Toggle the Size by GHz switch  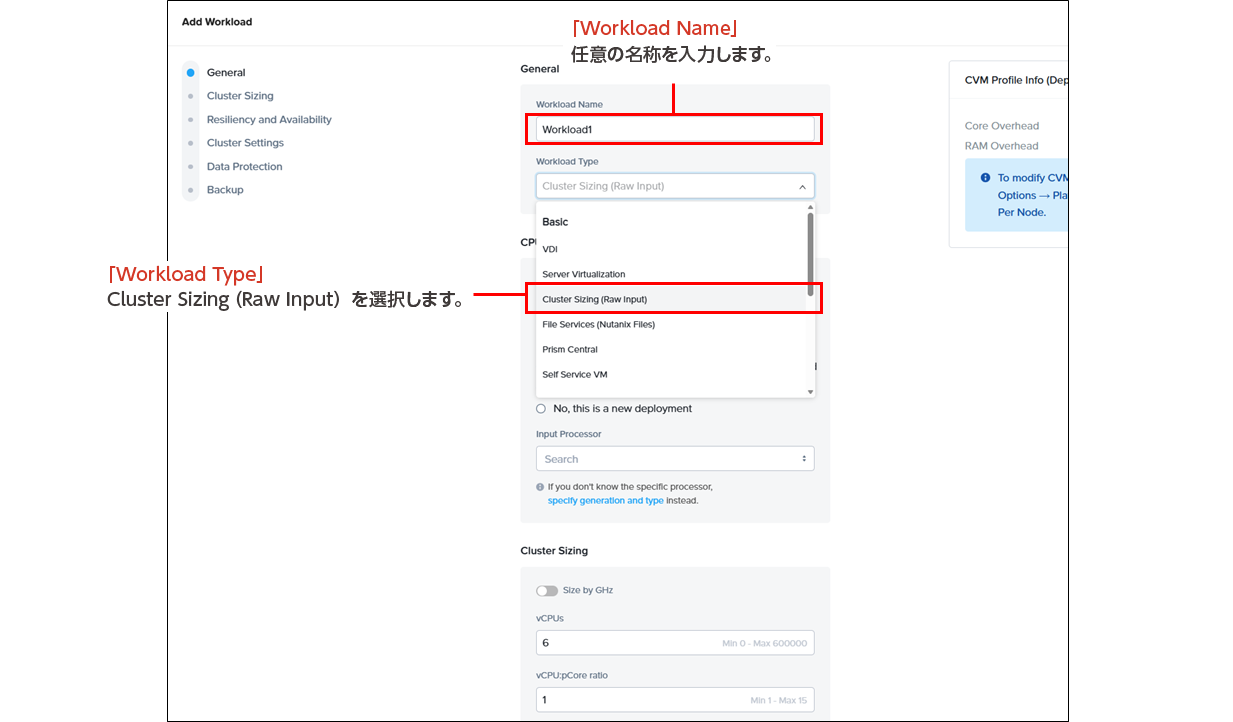click(x=547, y=591)
